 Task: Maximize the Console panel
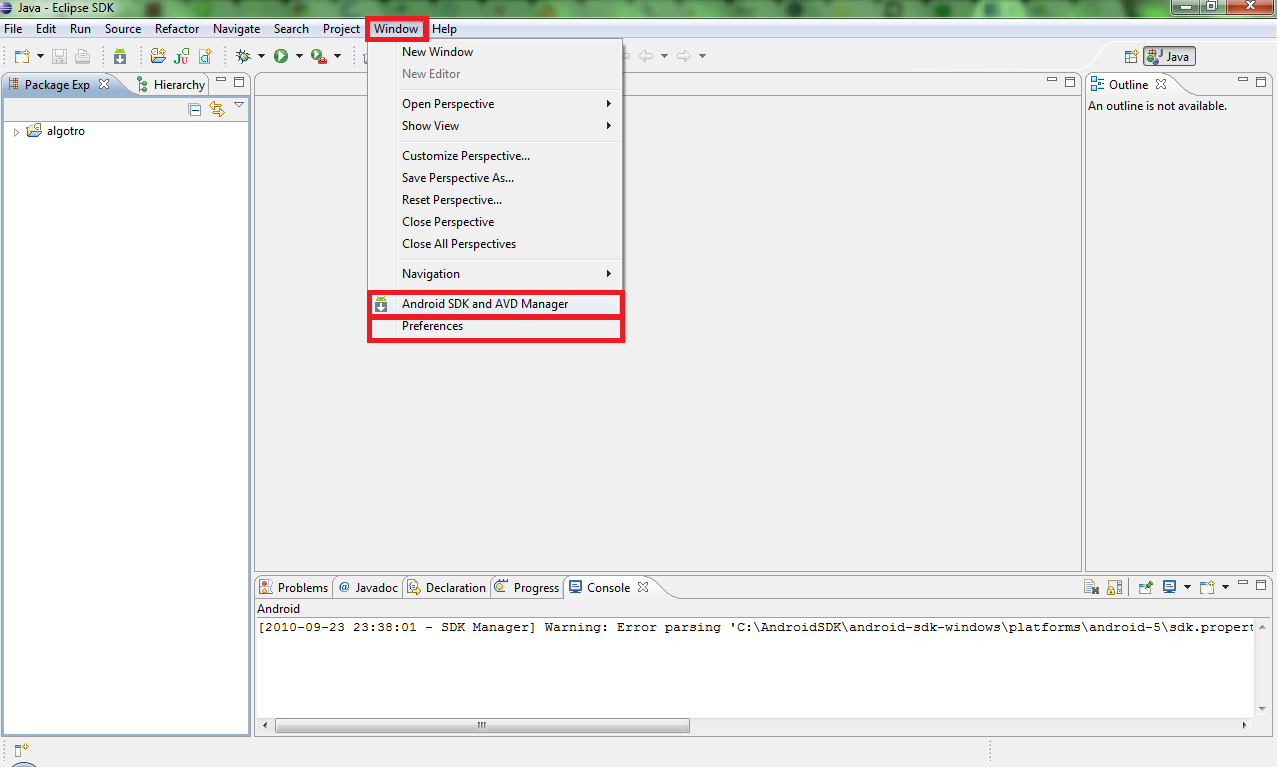point(1261,584)
